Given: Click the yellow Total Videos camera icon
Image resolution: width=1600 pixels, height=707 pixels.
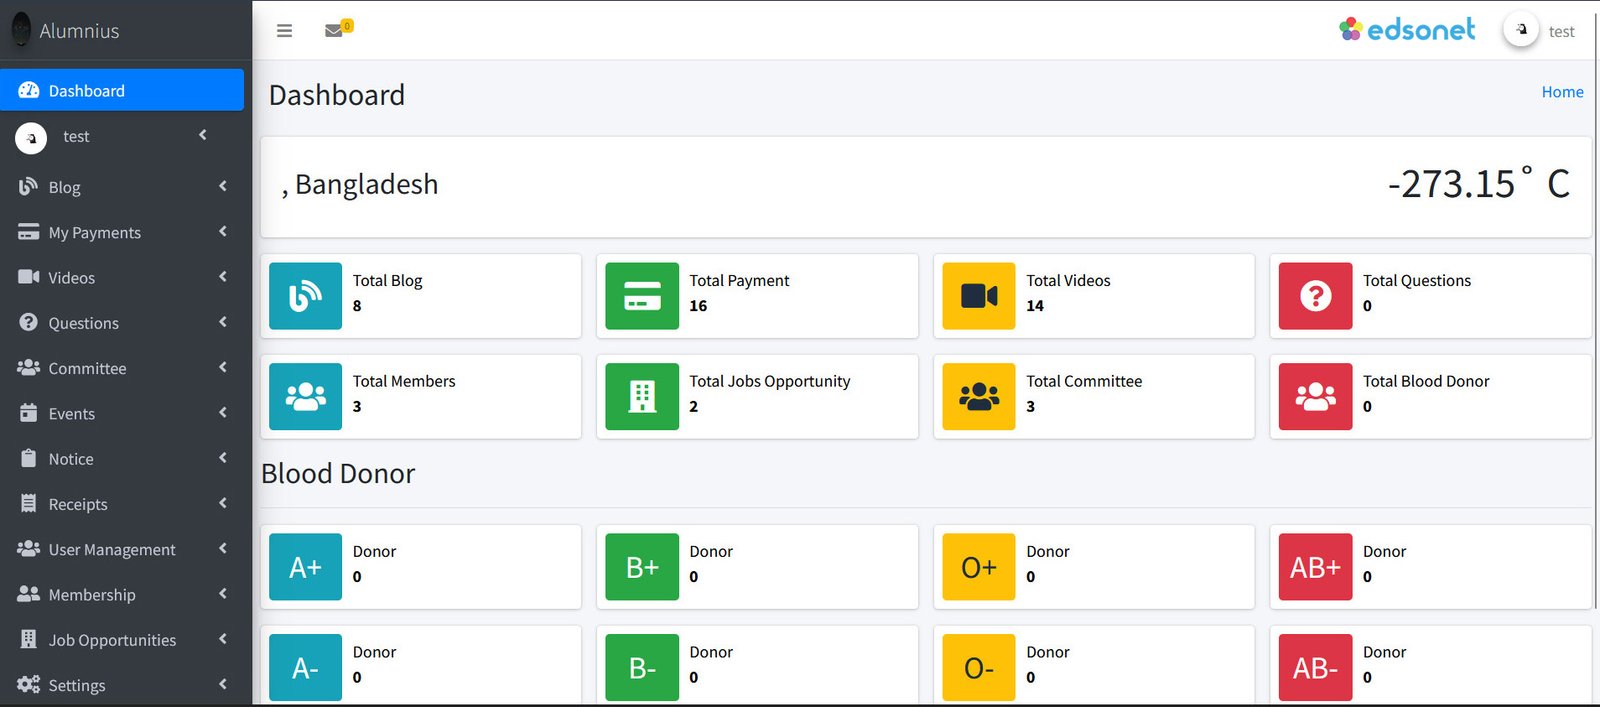Looking at the screenshot, I should pos(979,296).
